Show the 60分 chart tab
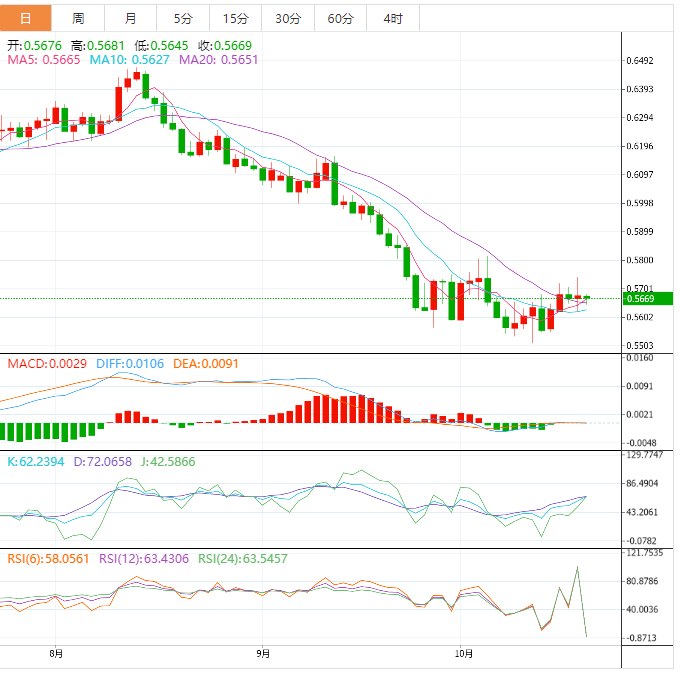680x675 pixels. point(340,19)
